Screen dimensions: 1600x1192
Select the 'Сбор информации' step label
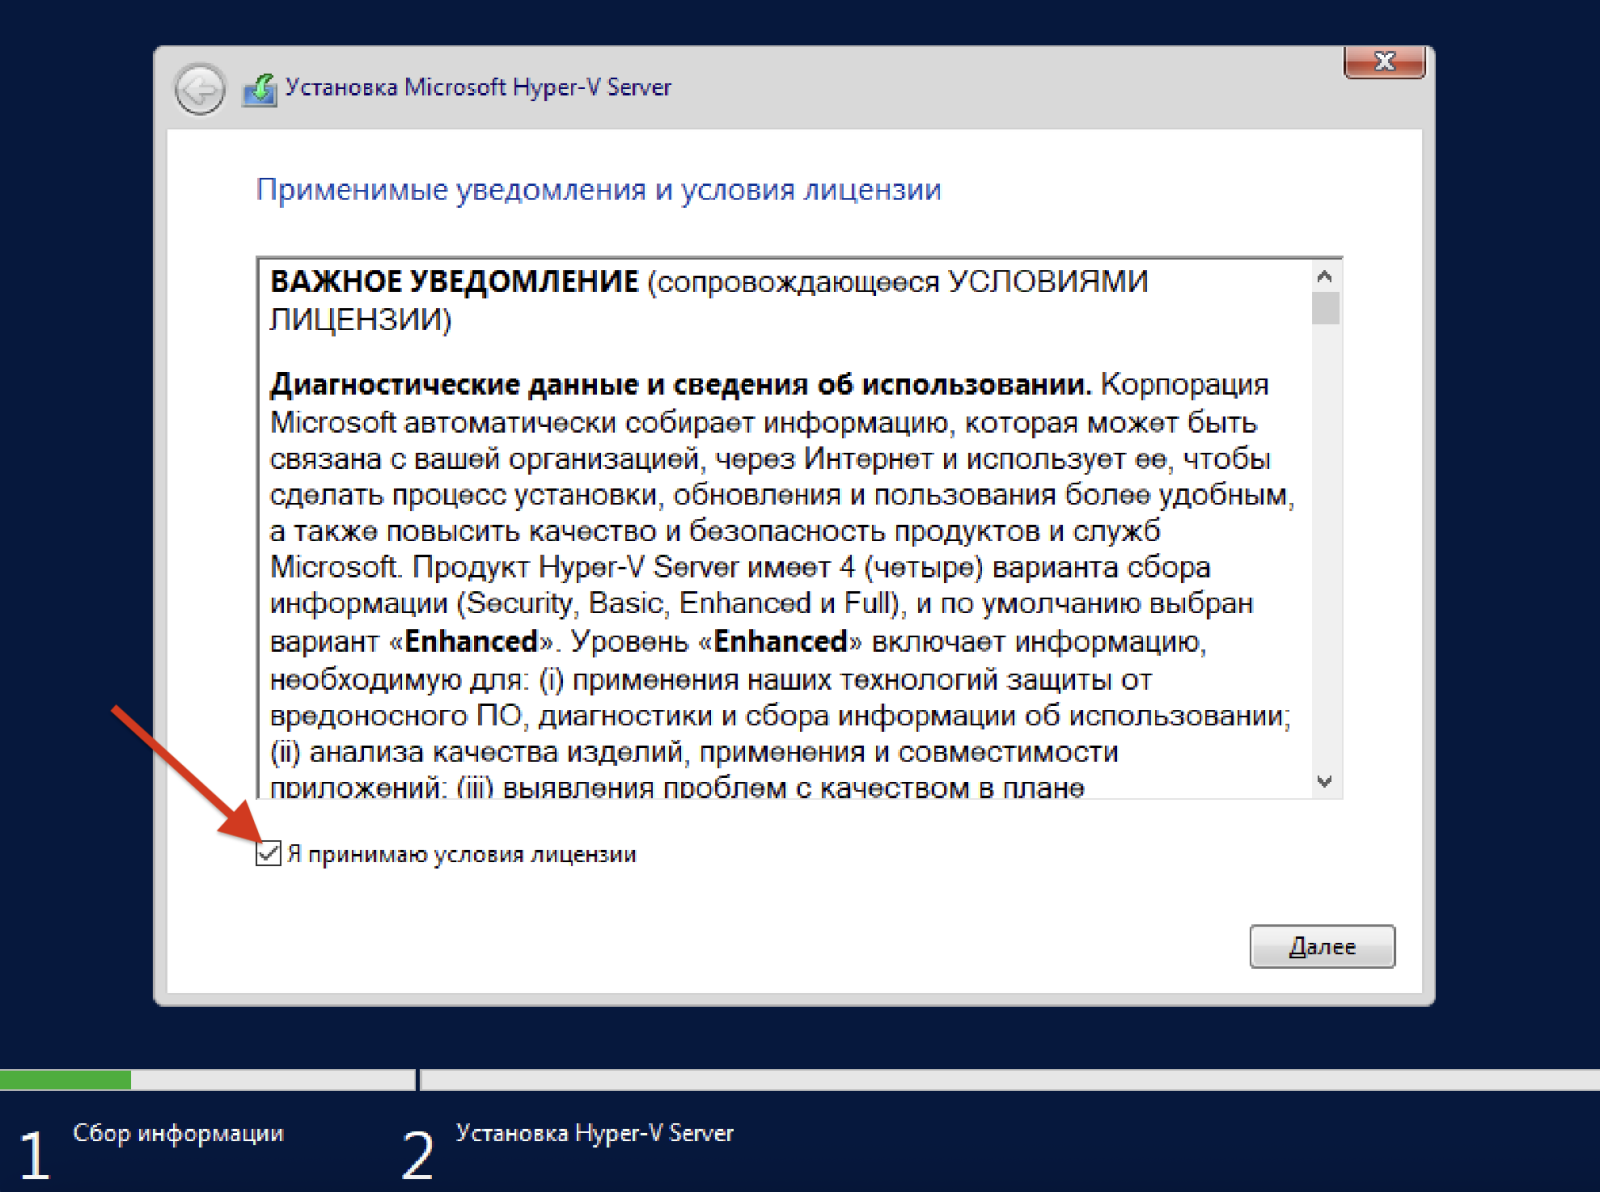point(178,1133)
